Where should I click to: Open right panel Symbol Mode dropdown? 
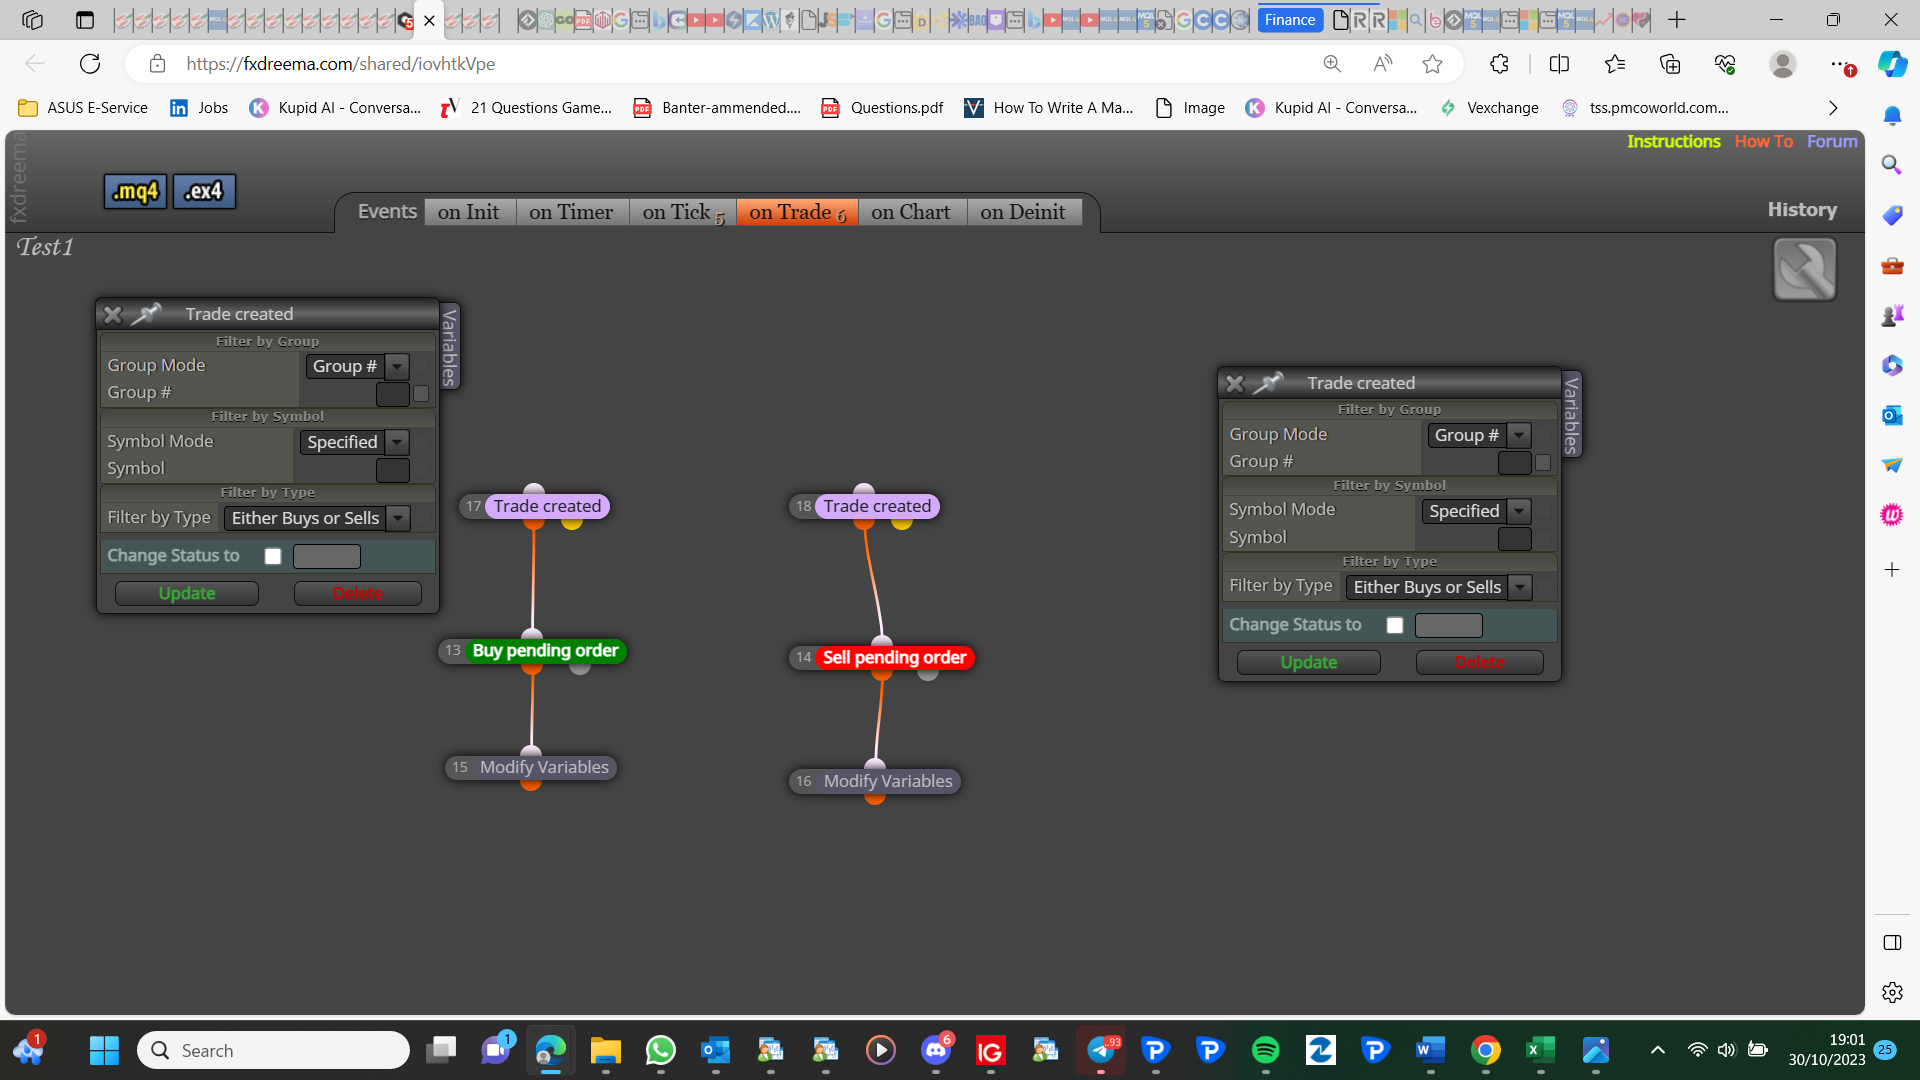1476,511
